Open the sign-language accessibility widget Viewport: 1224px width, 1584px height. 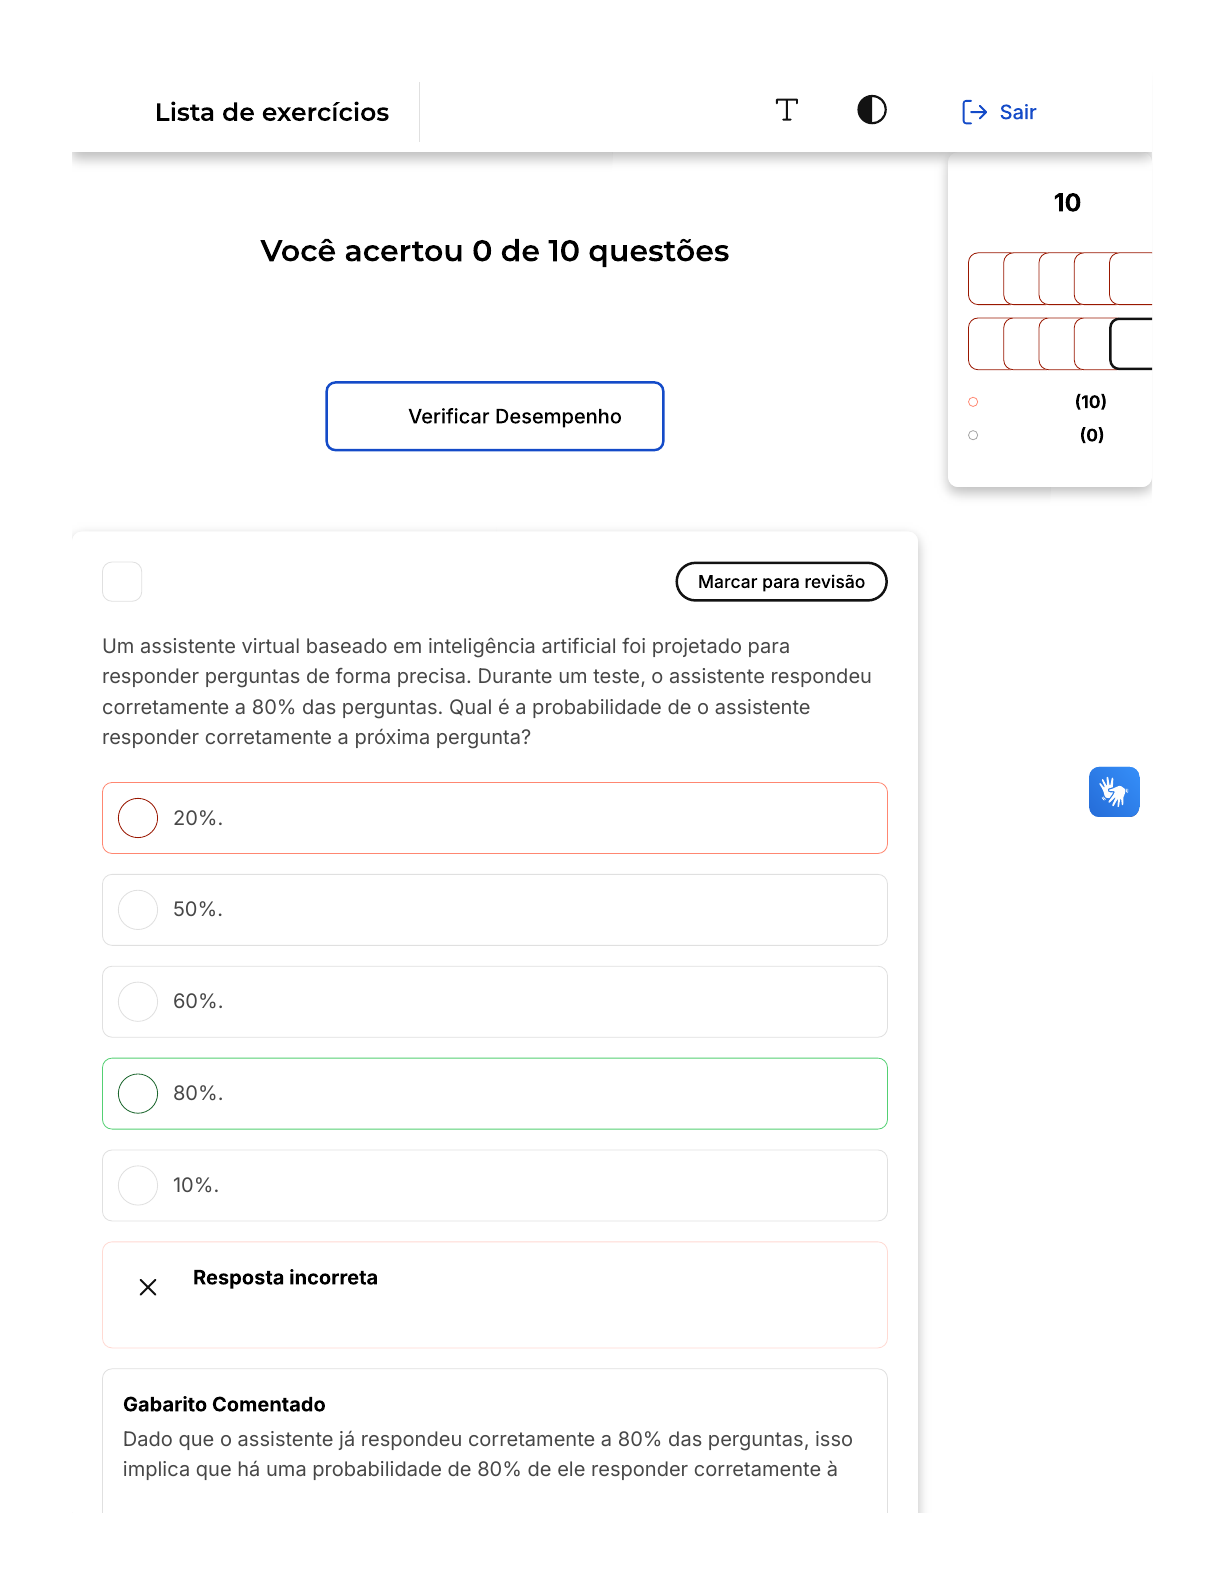(1114, 792)
